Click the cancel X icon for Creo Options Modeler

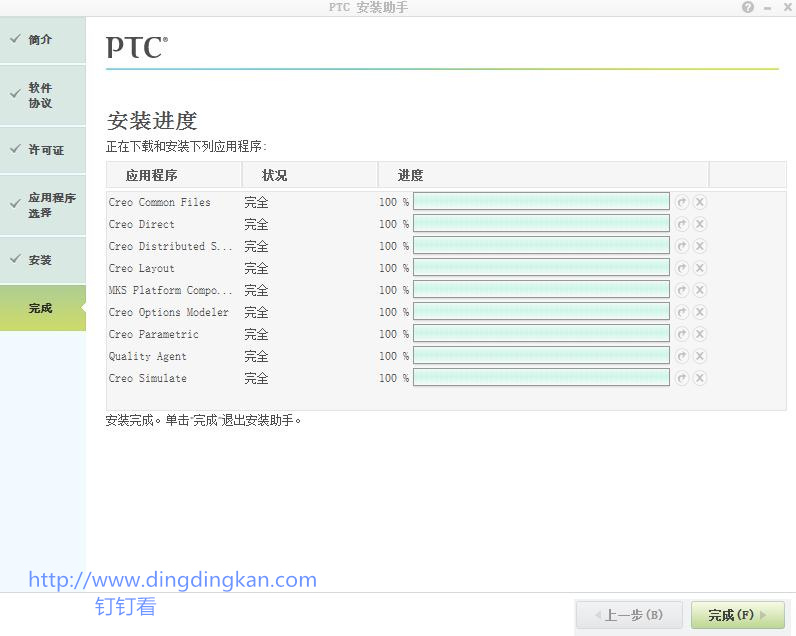(700, 312)
